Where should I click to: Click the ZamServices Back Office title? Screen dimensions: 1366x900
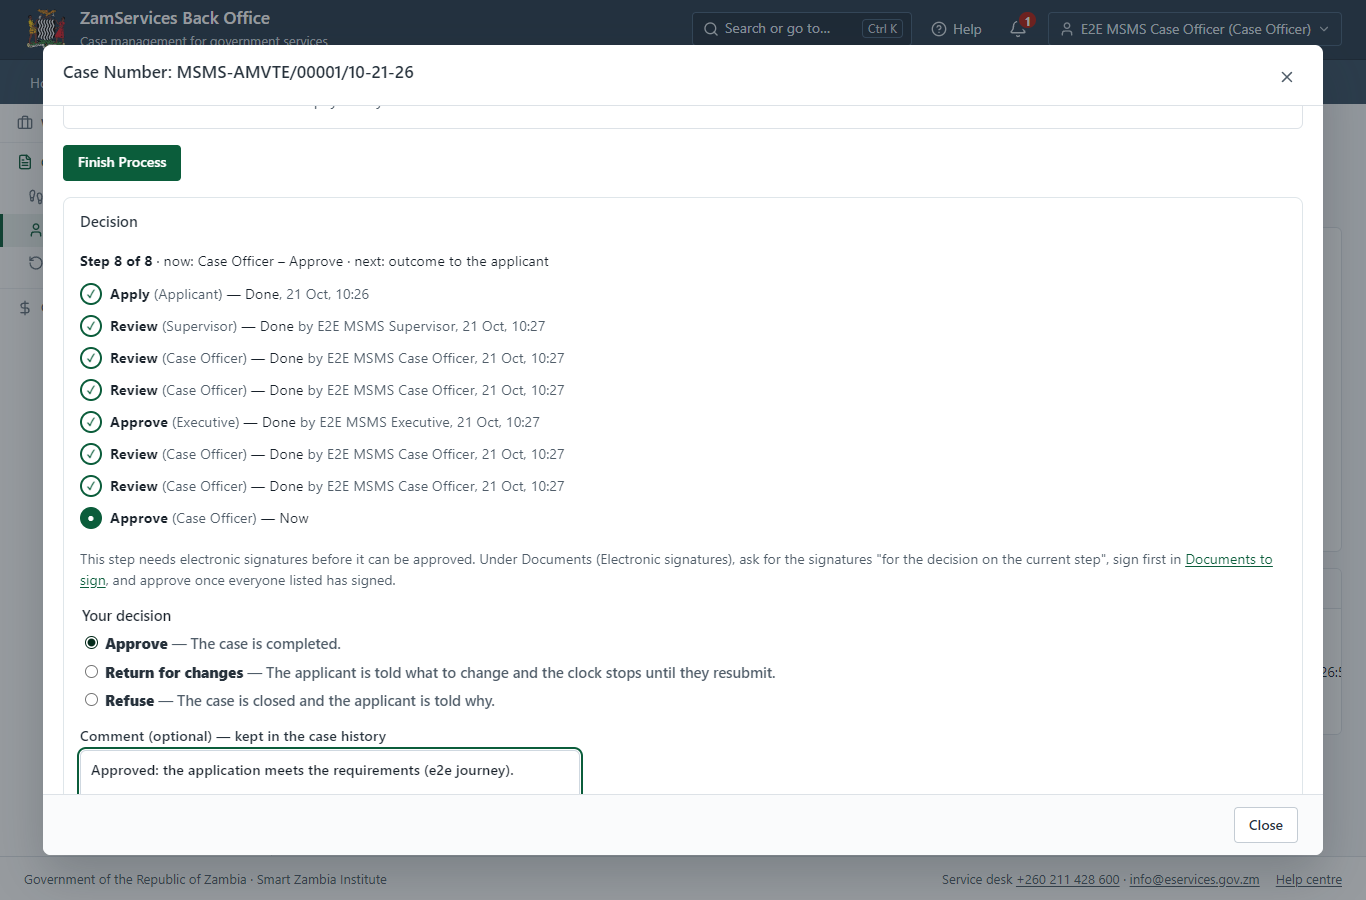coord(175,18)
